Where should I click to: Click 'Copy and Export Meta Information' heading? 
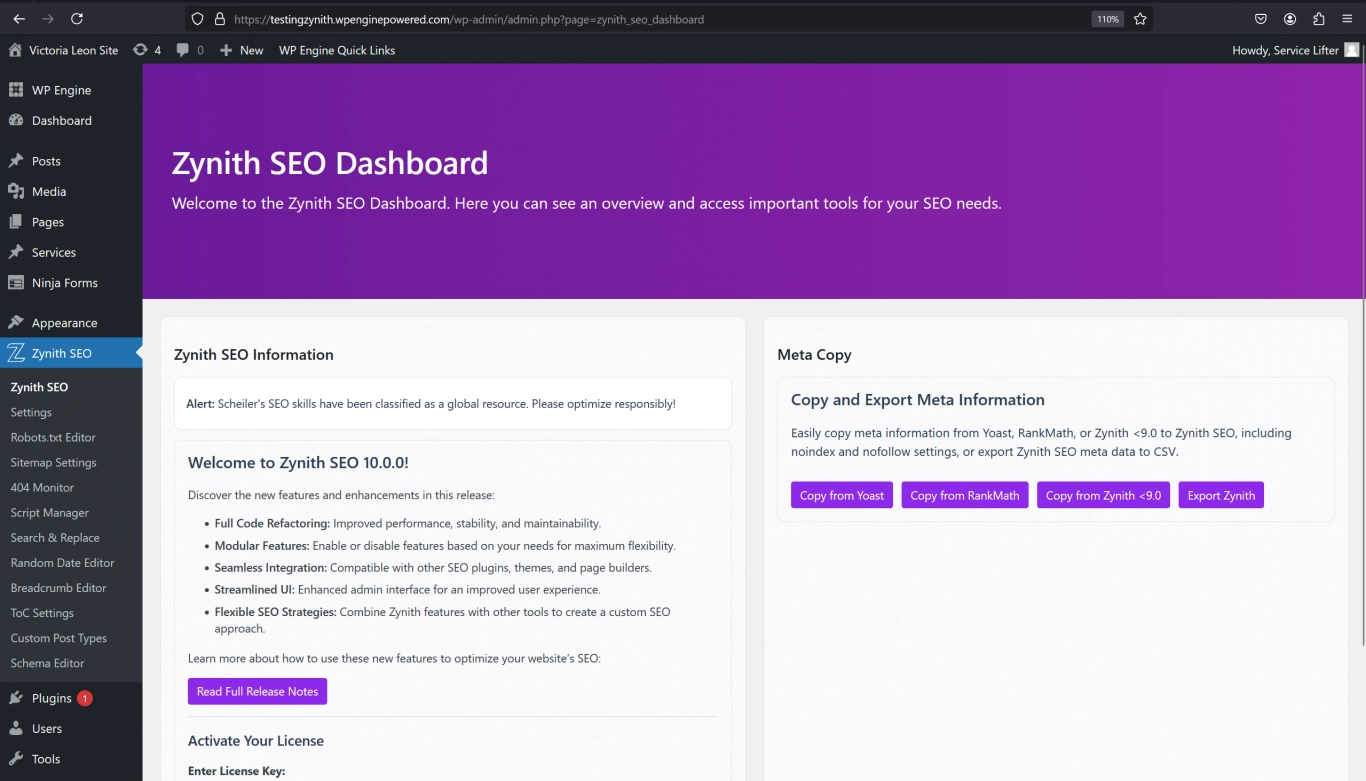(x=918, y=399)
